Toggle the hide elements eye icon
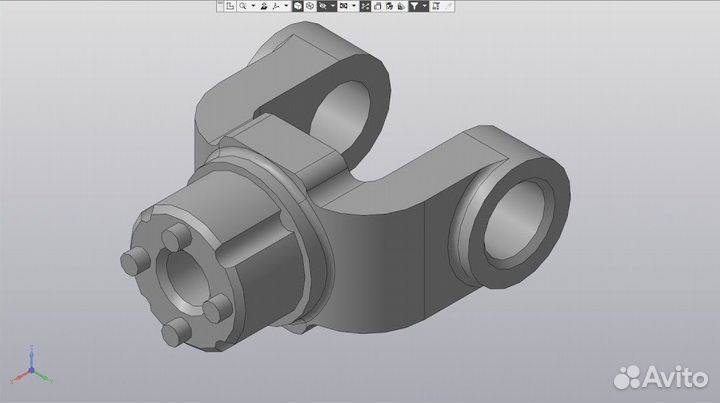The image size is (720, 403). point(323,6)
